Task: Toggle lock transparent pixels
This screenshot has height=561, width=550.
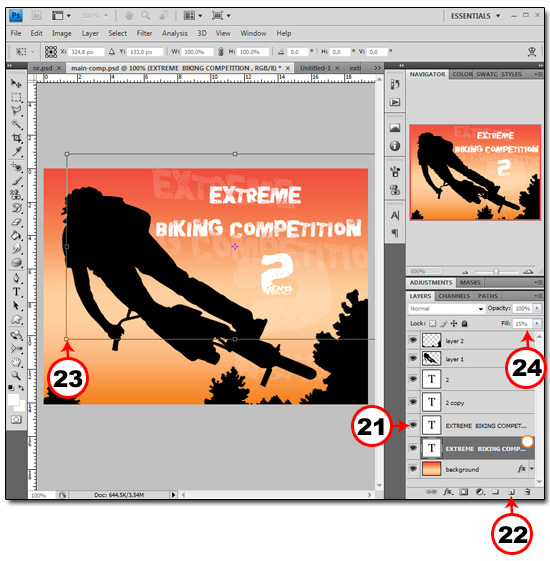Action: click(x=433, y=323)
